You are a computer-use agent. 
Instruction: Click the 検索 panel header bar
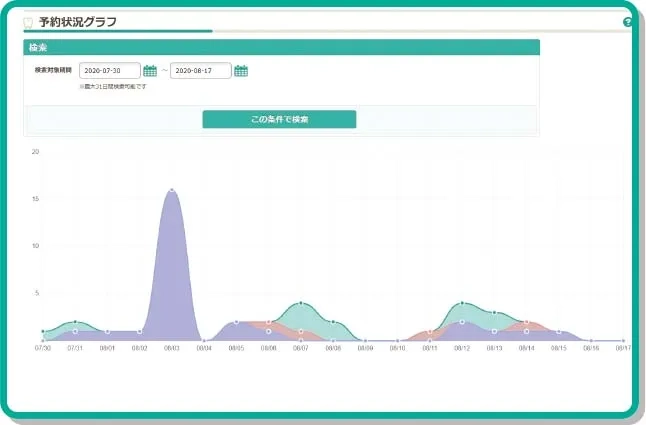click(x=281, y=47)
